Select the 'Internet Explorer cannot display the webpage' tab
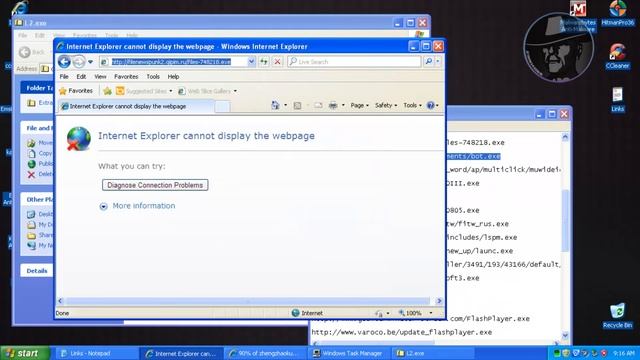The width and height of the screenshot is (640, 360). coord(136,106)
